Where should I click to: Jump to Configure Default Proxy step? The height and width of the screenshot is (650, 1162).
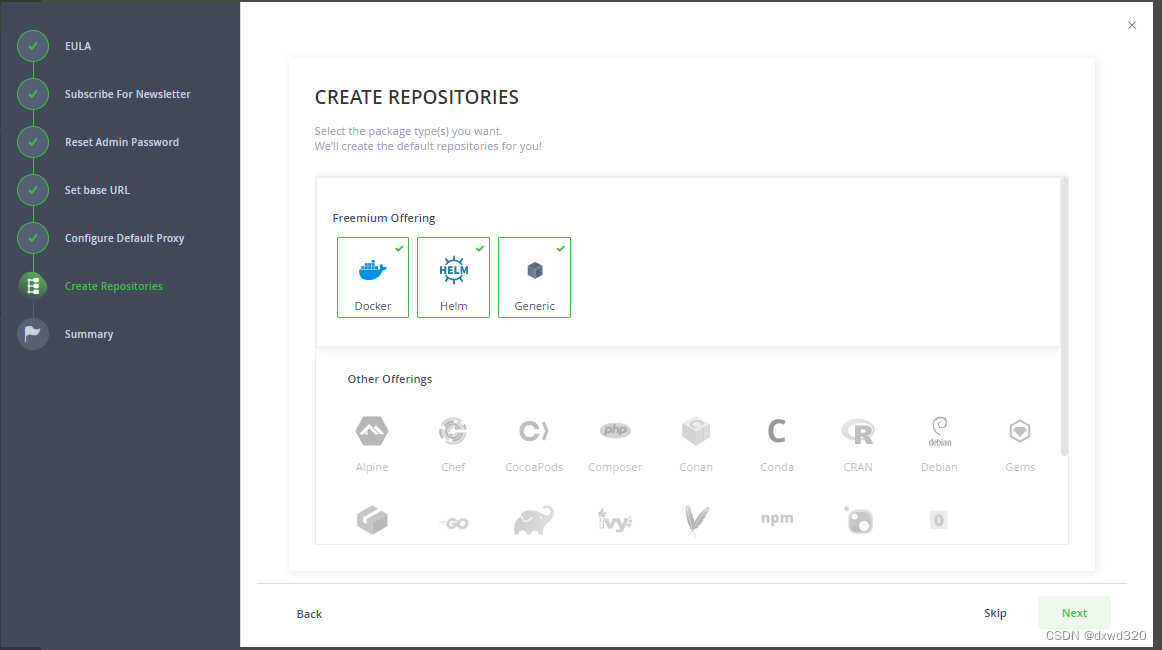click(x=124, y=239)
